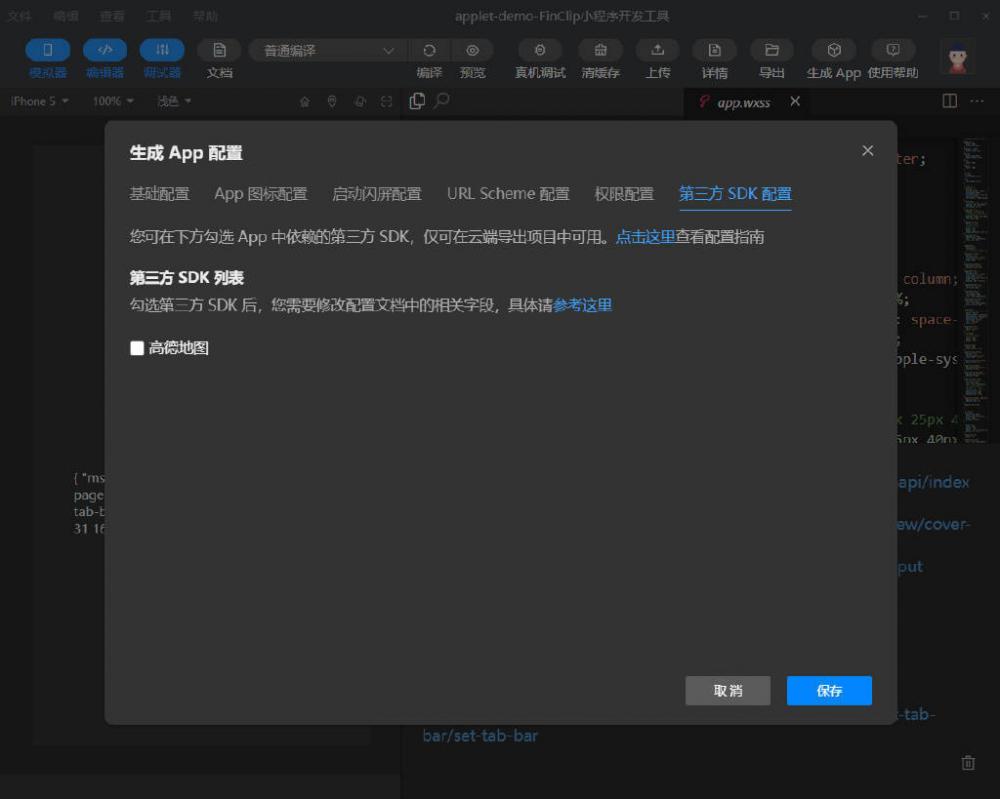The height and width of the screenshot is (799, 1000).
Task: Close the app.wxss editor tab
Action: 795,101
